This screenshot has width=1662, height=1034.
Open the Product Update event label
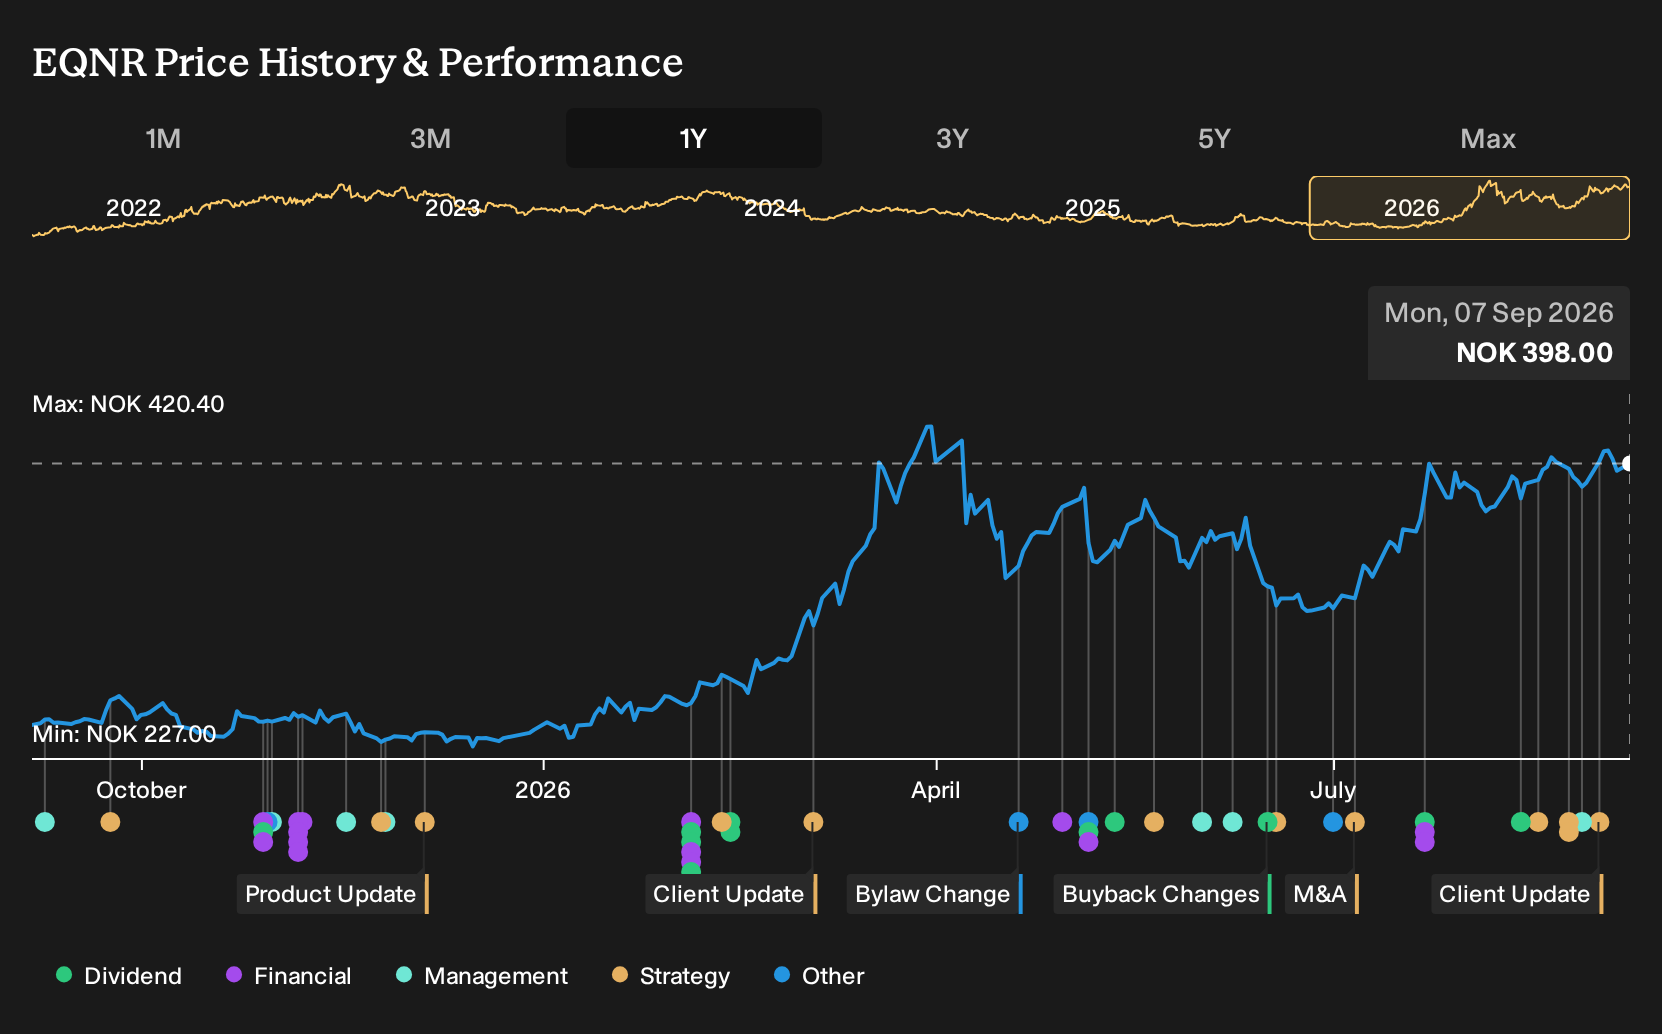click(333, 894)
